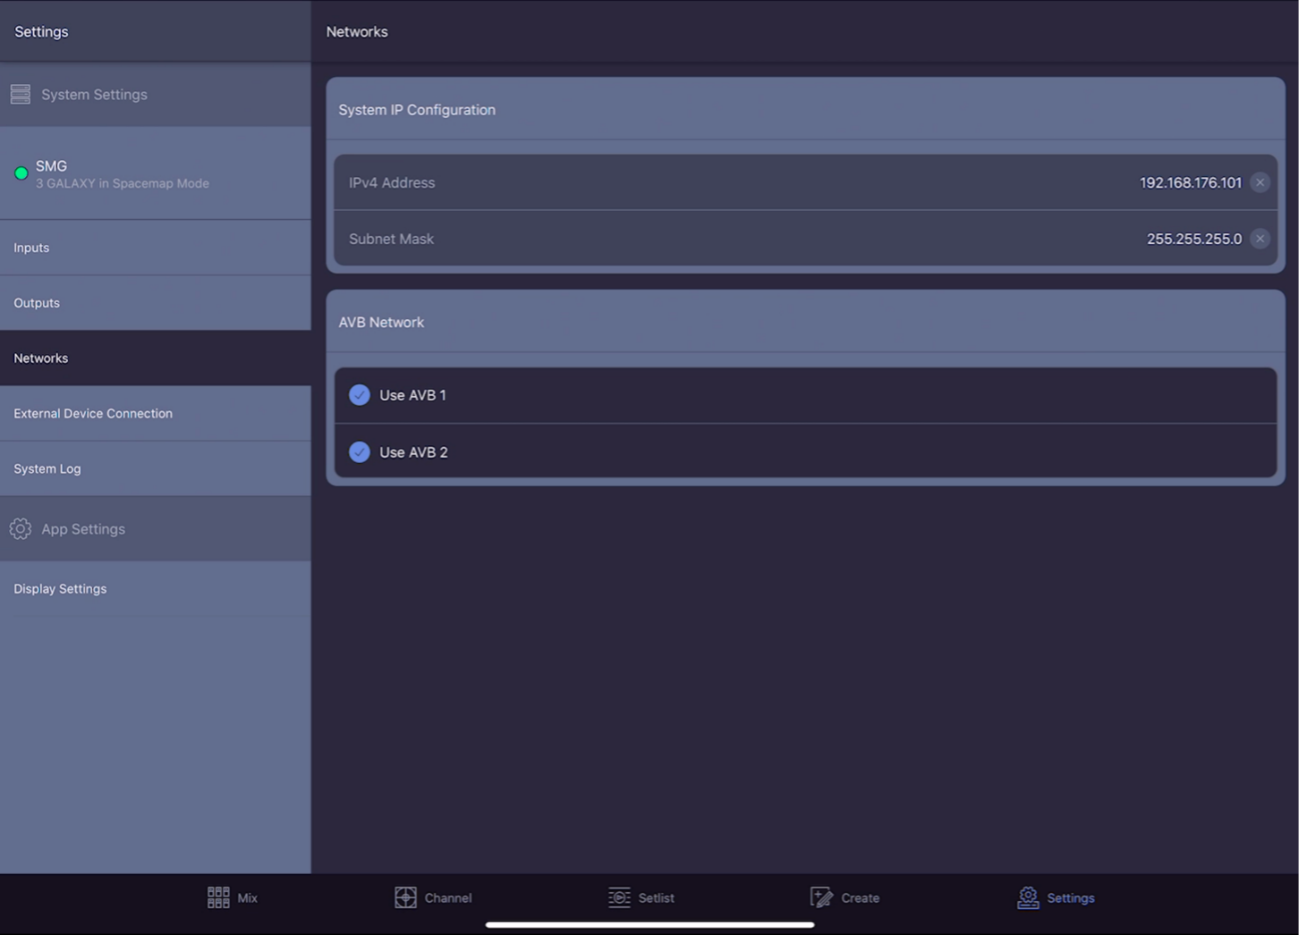This screenshot has height=935, width=1301.
Task: Click the Channel tab label
Action: [x=448, y=898]
